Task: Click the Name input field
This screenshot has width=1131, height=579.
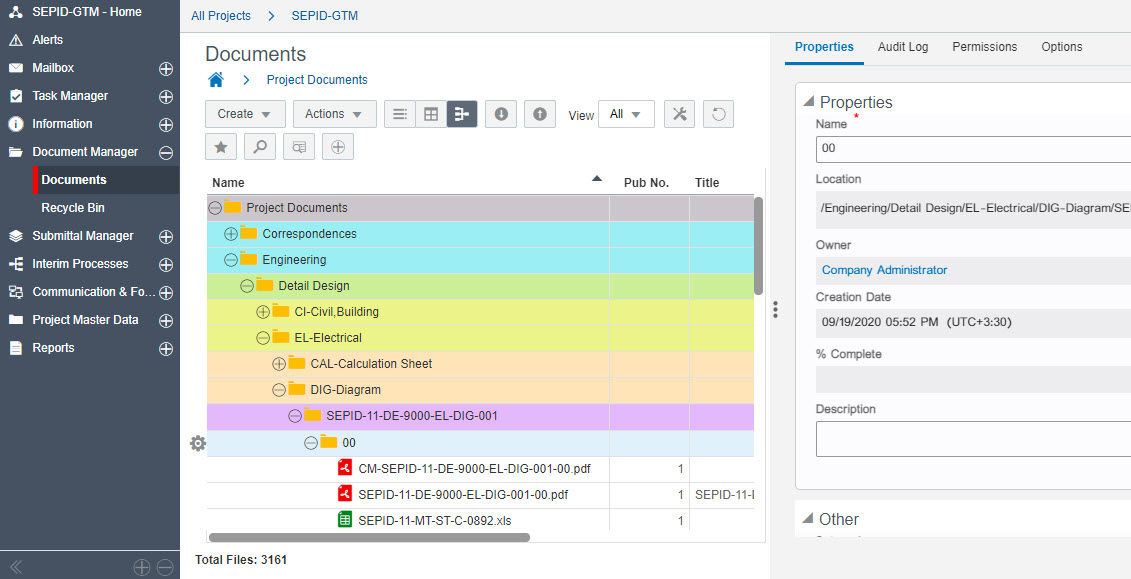Action: 972,149
